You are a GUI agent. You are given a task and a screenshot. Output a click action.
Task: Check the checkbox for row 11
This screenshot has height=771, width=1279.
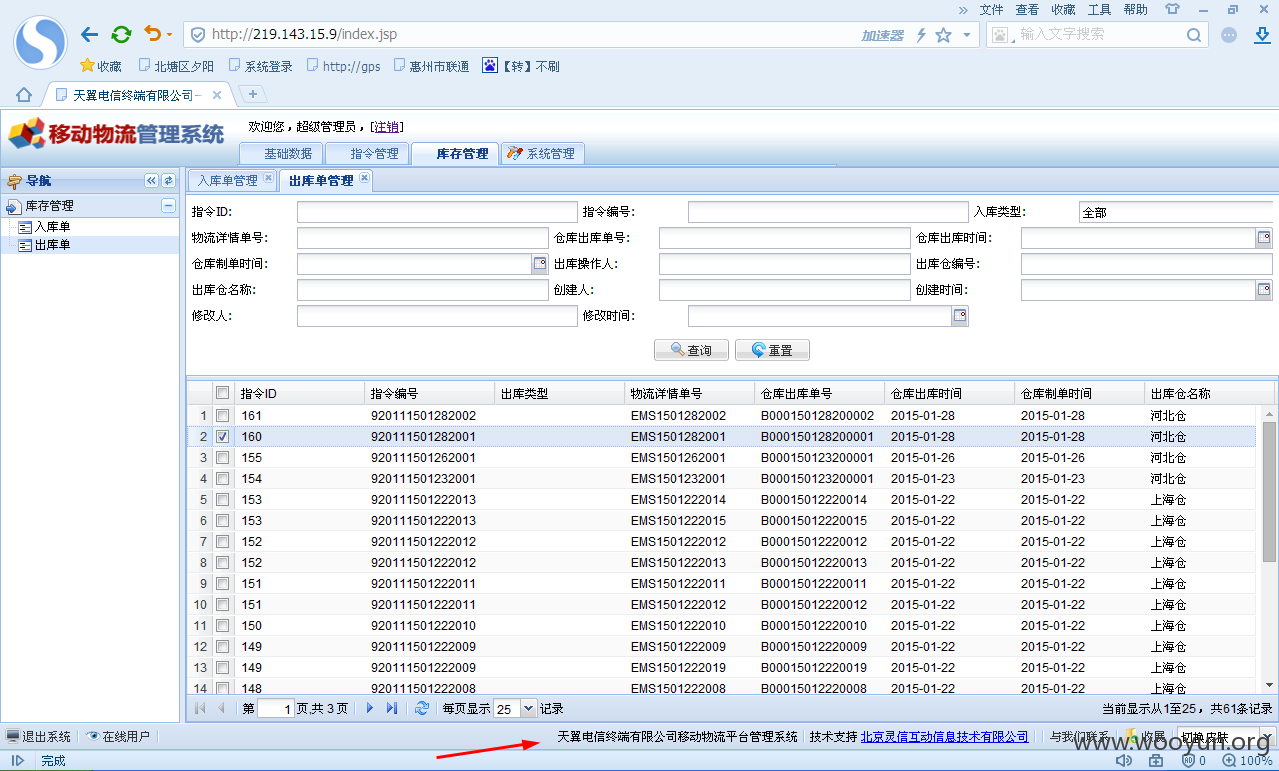point(223,625)
